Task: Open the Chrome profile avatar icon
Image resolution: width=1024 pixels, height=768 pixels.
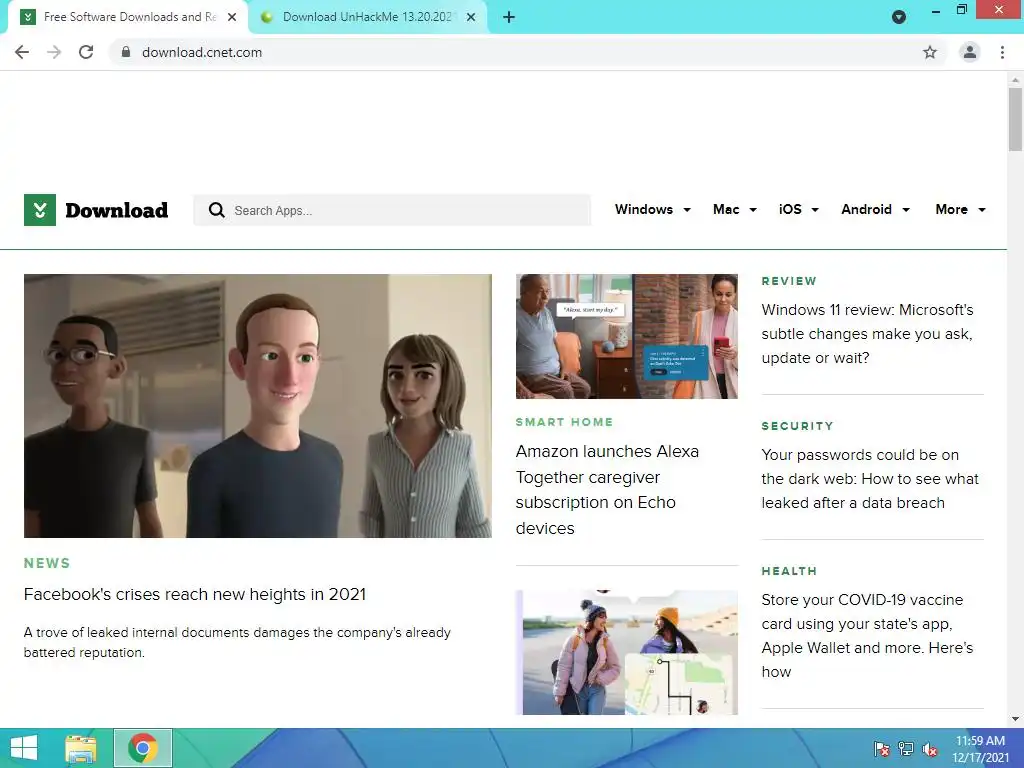Action: coord(970,52)
